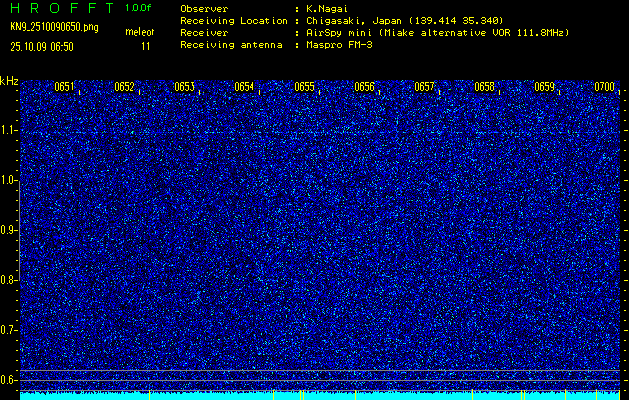Click the 0700 time marker
629x400 pixels.
[x=604, y=87]
